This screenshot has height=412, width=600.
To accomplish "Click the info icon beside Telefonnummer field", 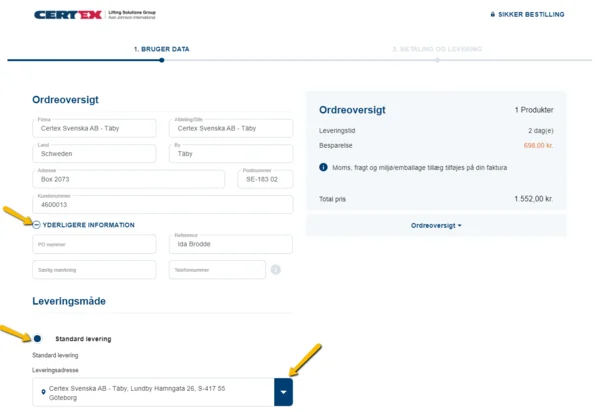I will tap(276, 270).
